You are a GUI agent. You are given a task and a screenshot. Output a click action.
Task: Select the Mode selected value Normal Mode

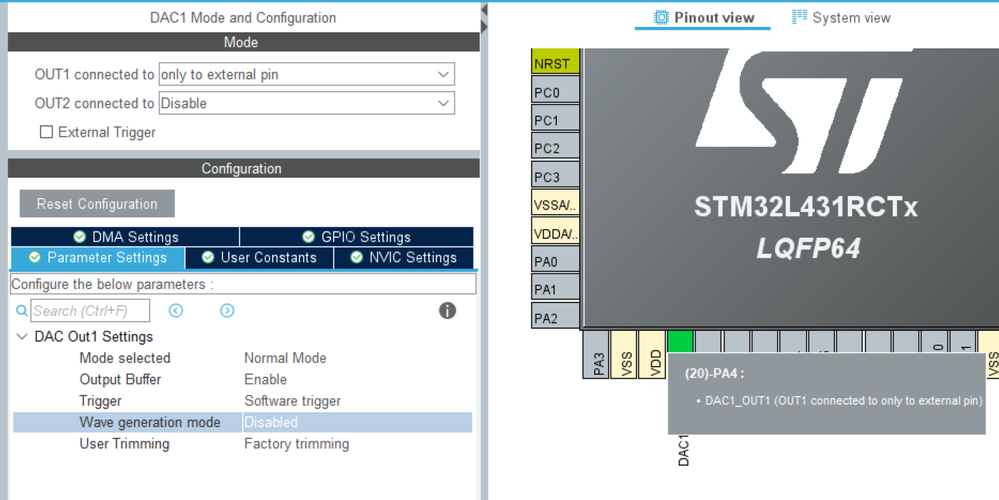285,358
